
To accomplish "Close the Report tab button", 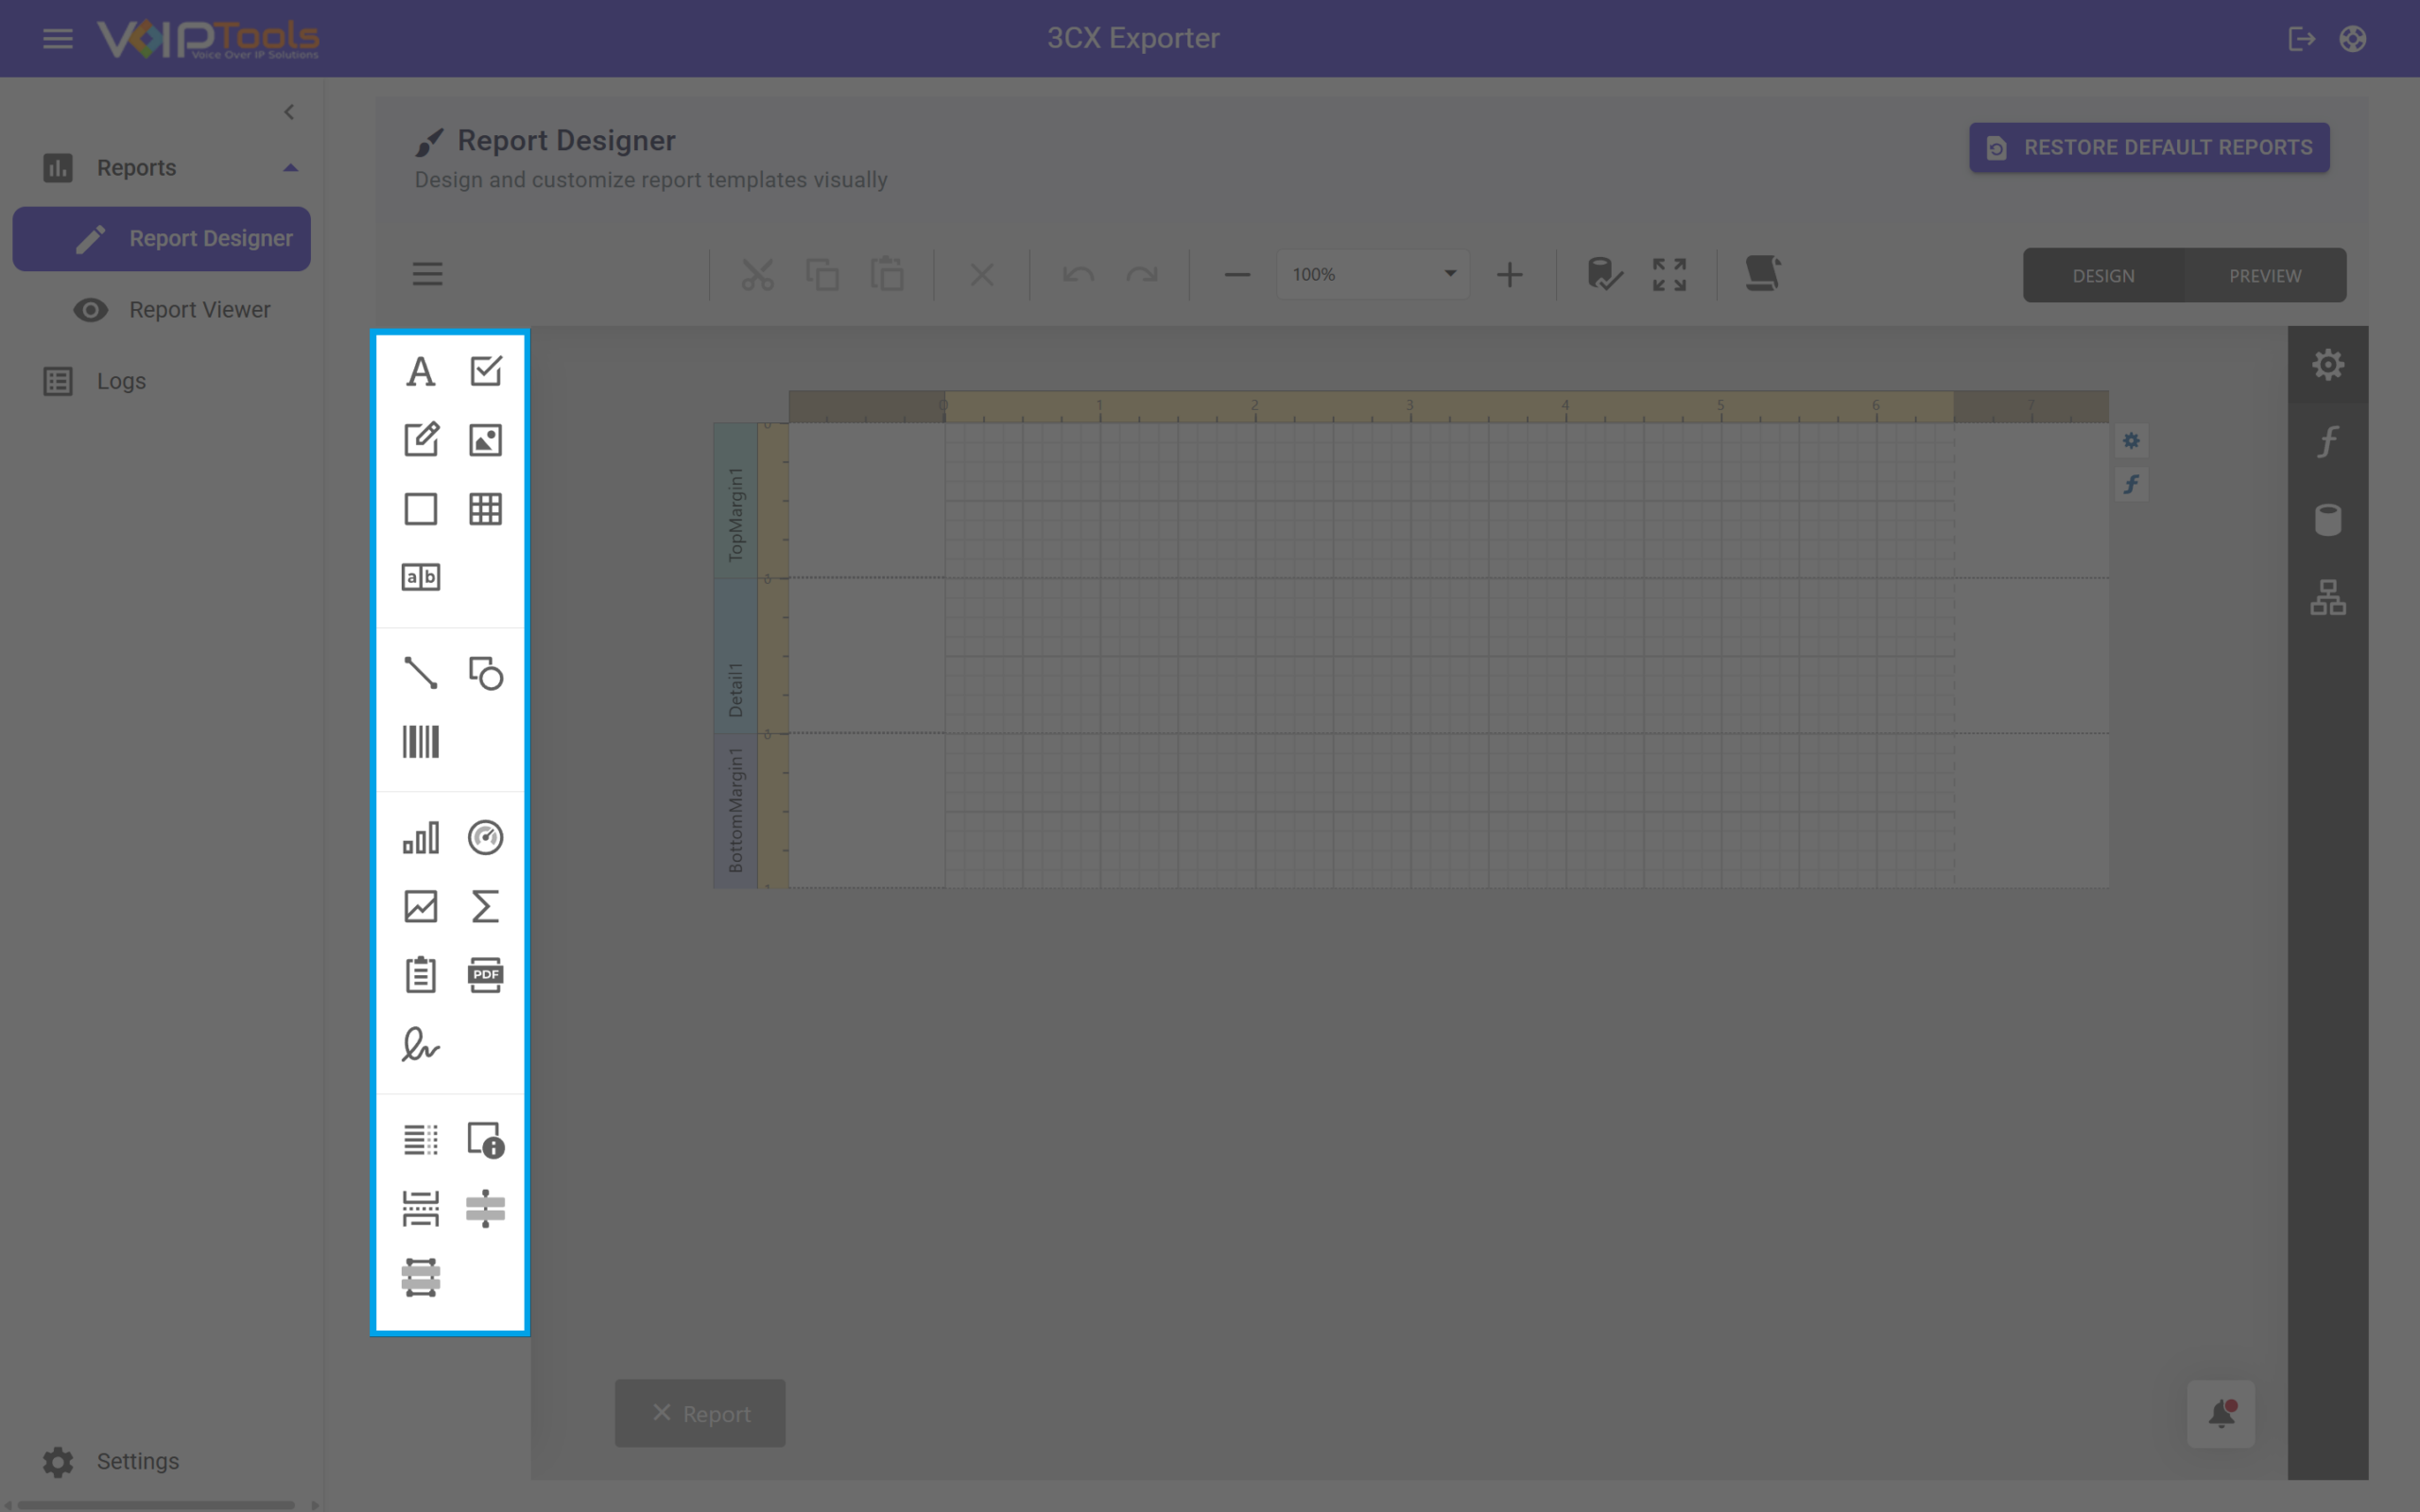I will click(661, 1413).
